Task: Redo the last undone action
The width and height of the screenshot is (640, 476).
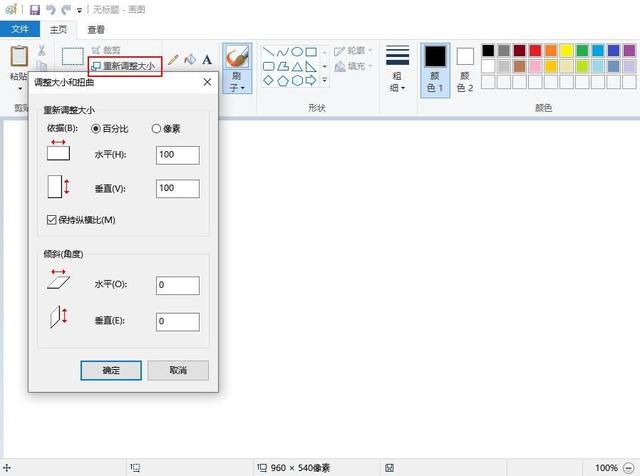Action: 66,9
